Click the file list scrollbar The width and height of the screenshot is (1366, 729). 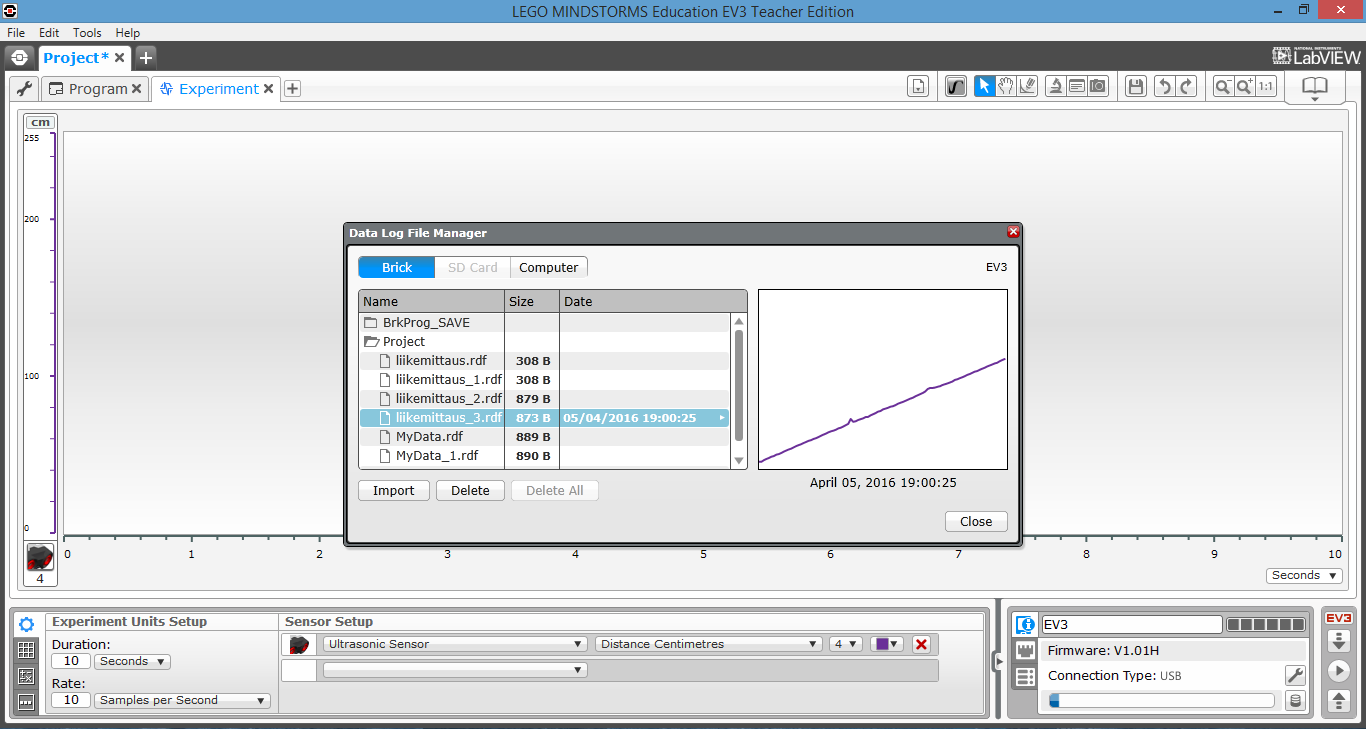739,385
